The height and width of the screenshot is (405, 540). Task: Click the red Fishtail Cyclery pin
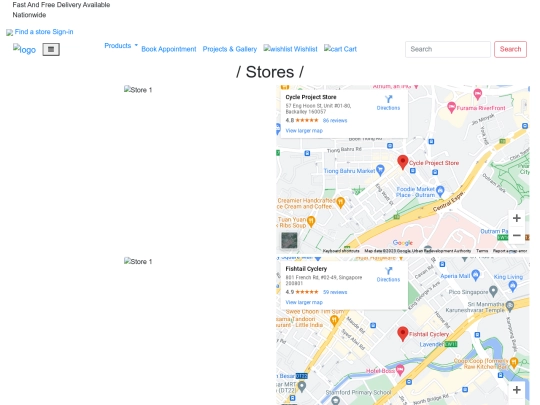(x=403, y=334)
